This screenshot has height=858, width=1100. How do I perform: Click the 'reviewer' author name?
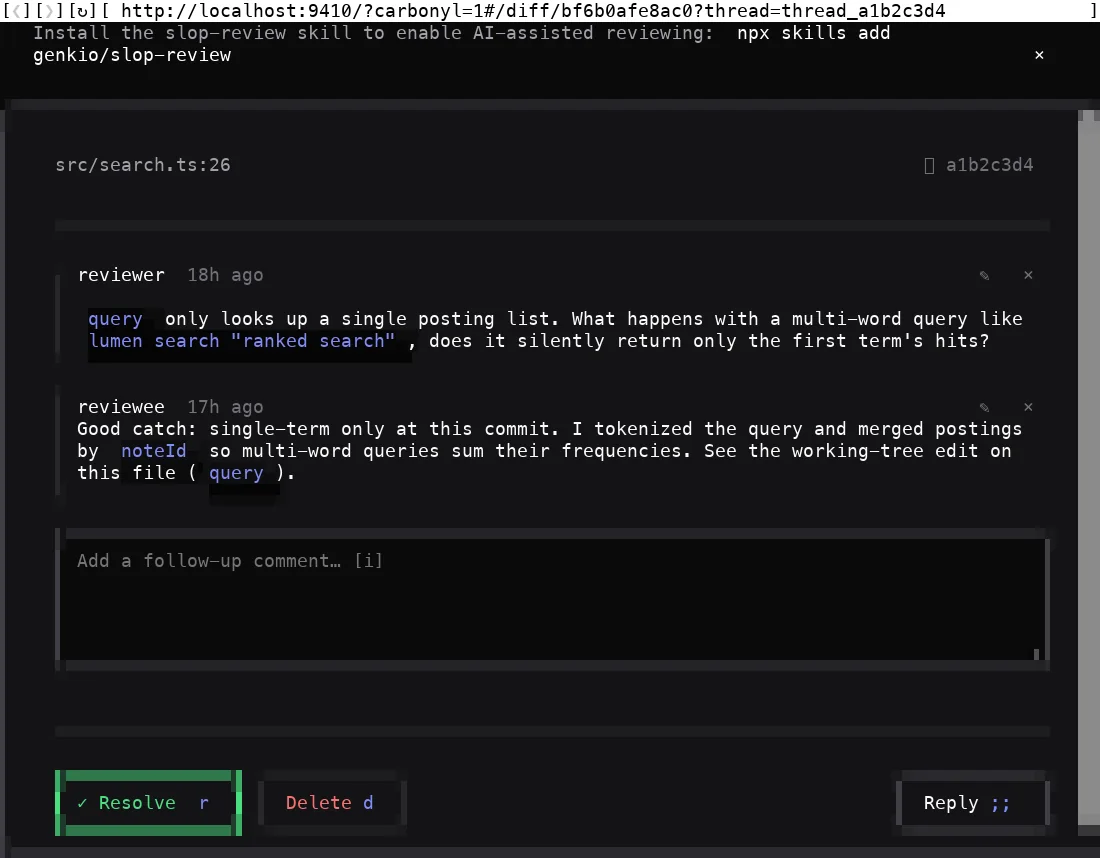click(121, 275)
